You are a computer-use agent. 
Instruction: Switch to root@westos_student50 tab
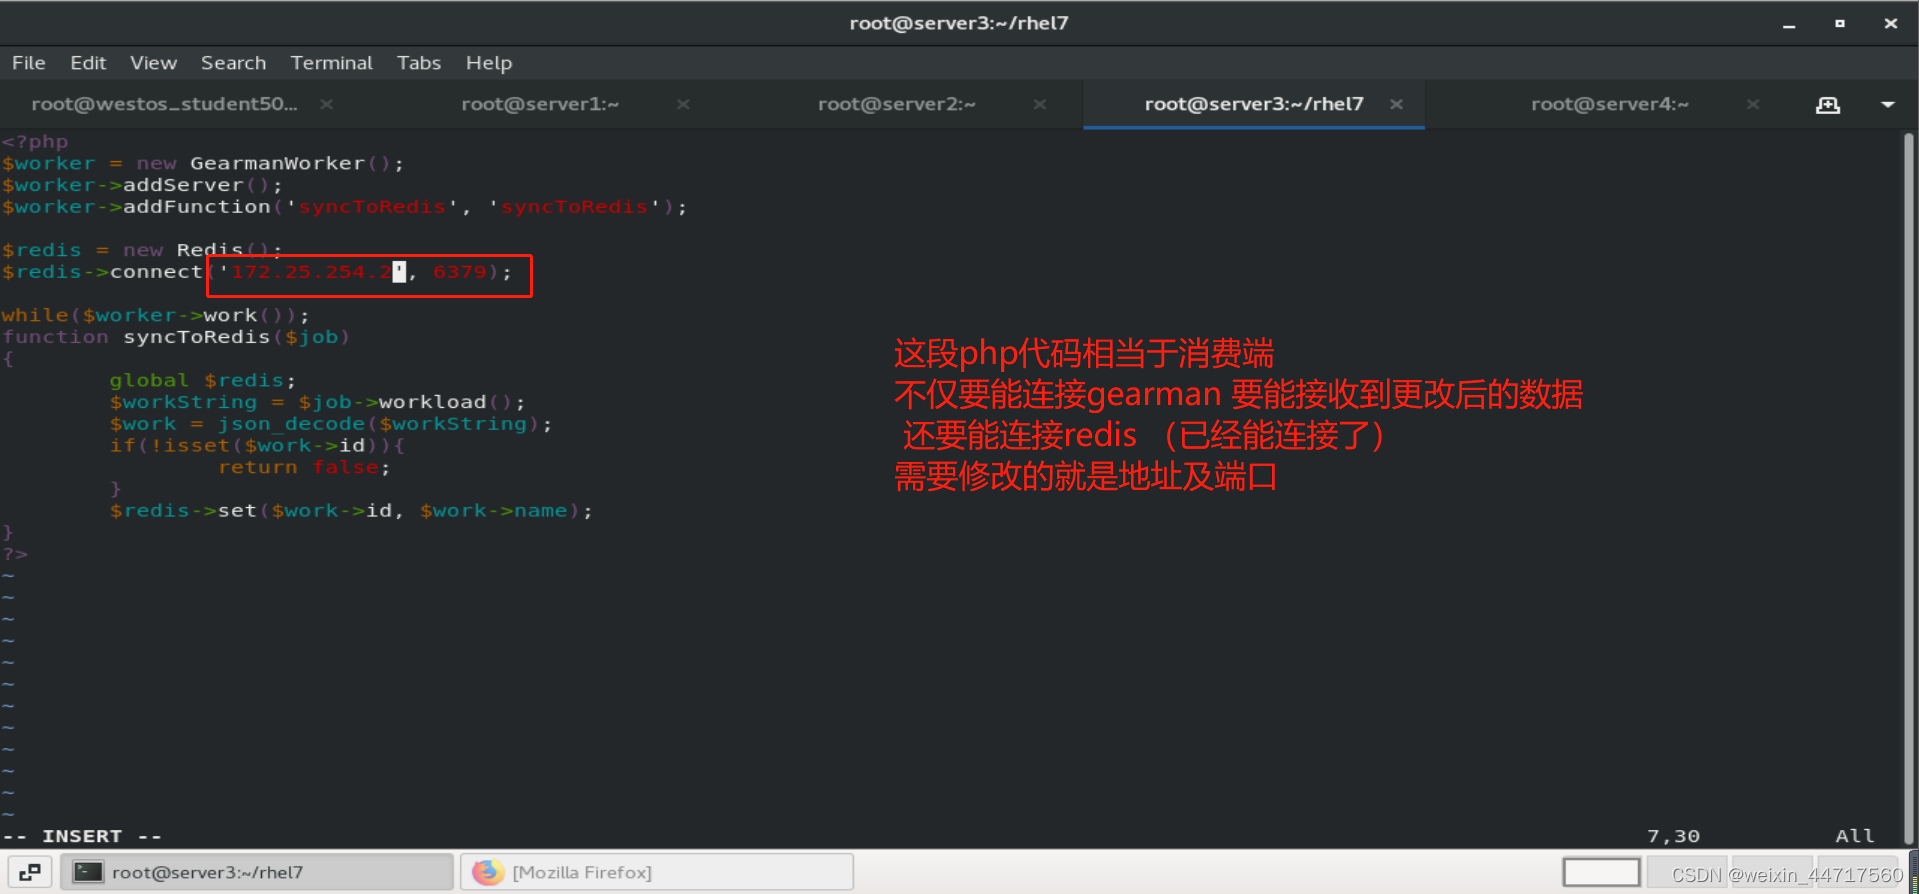coord(164,104)
